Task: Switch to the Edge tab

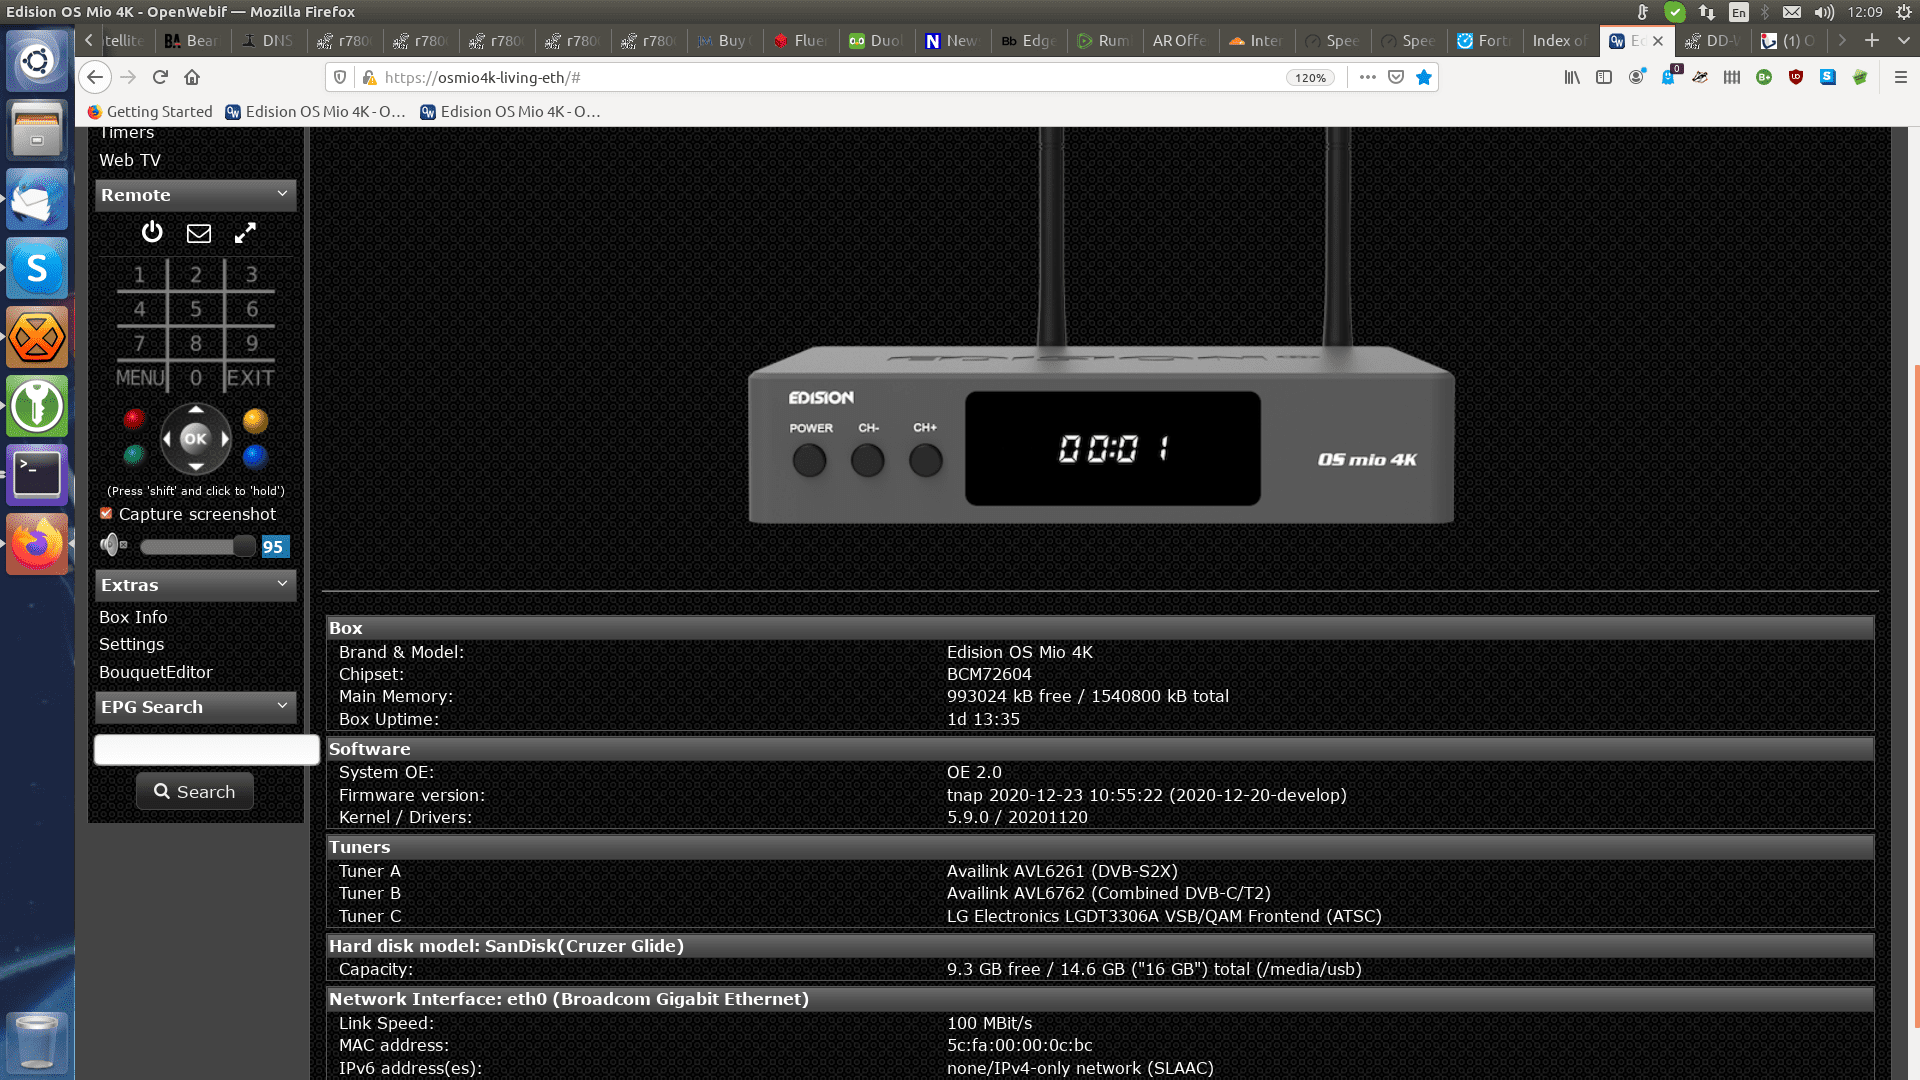Action: [1027, 41]
